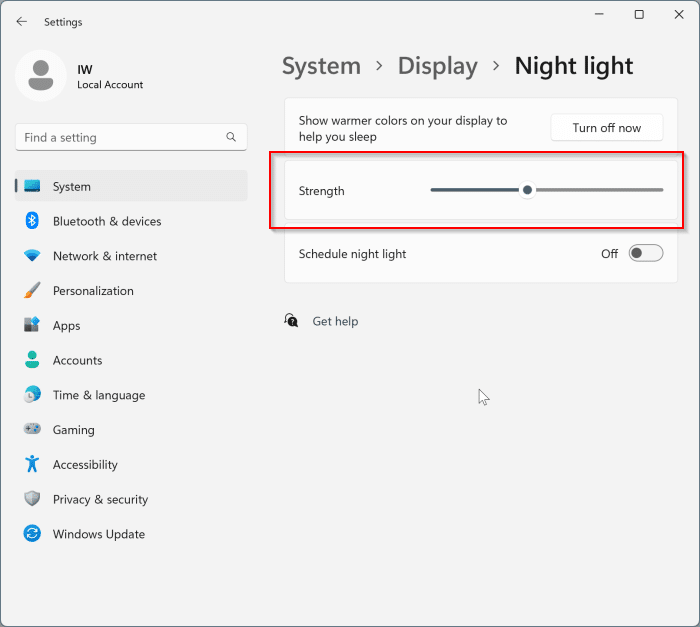Image resolution: width=700 pixels, height=627 pixels.
Task: Open Bluetooth & devices settings label
Action: 107,222
